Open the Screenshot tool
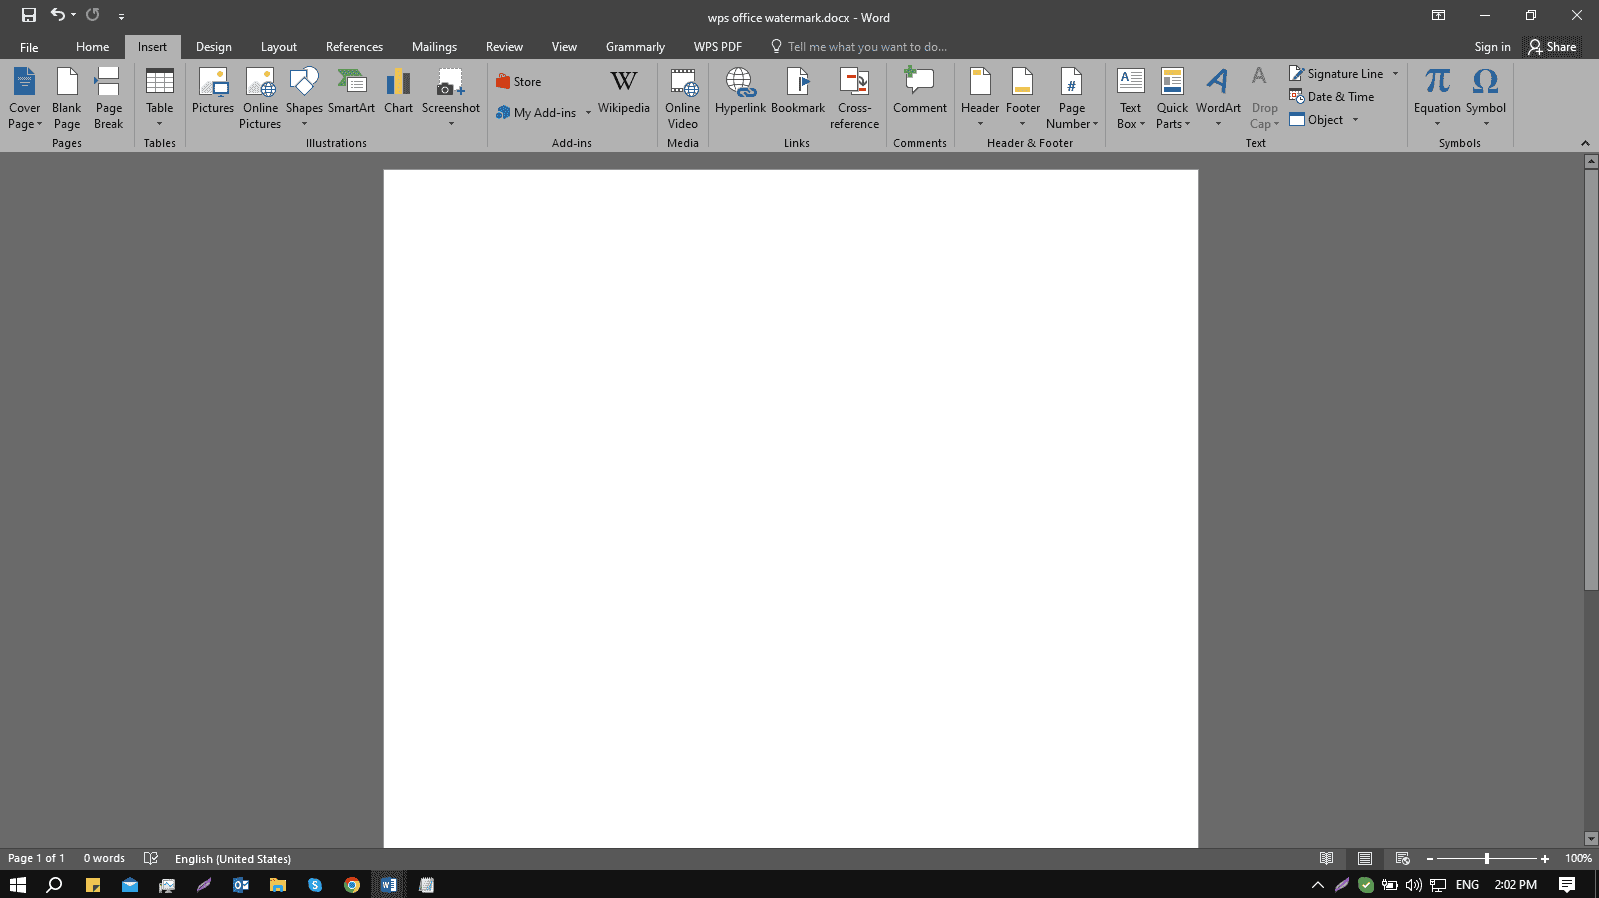Viewport: 1599px width, 898px height. coord(451,98)
